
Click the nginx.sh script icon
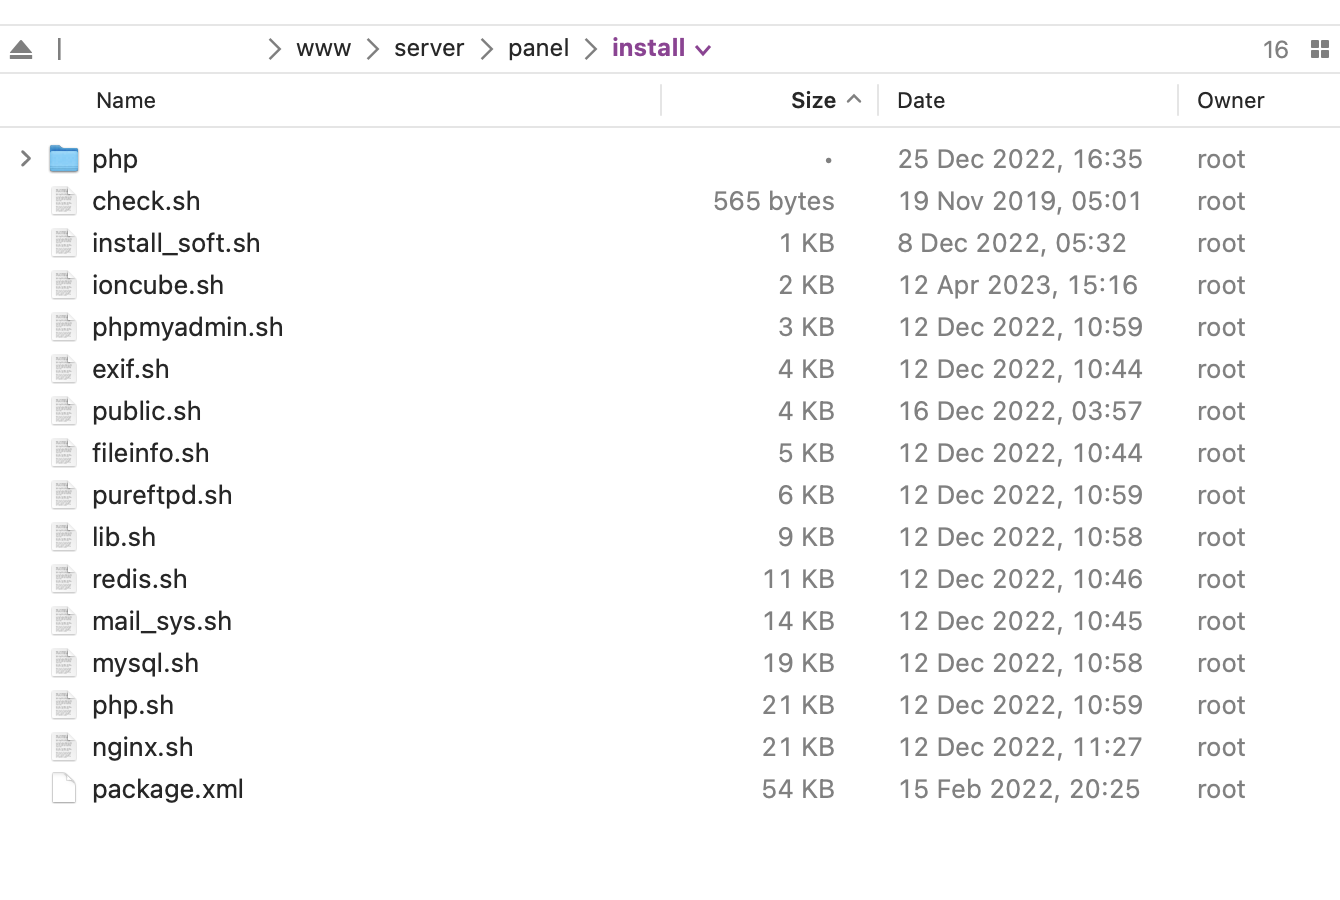64,747
